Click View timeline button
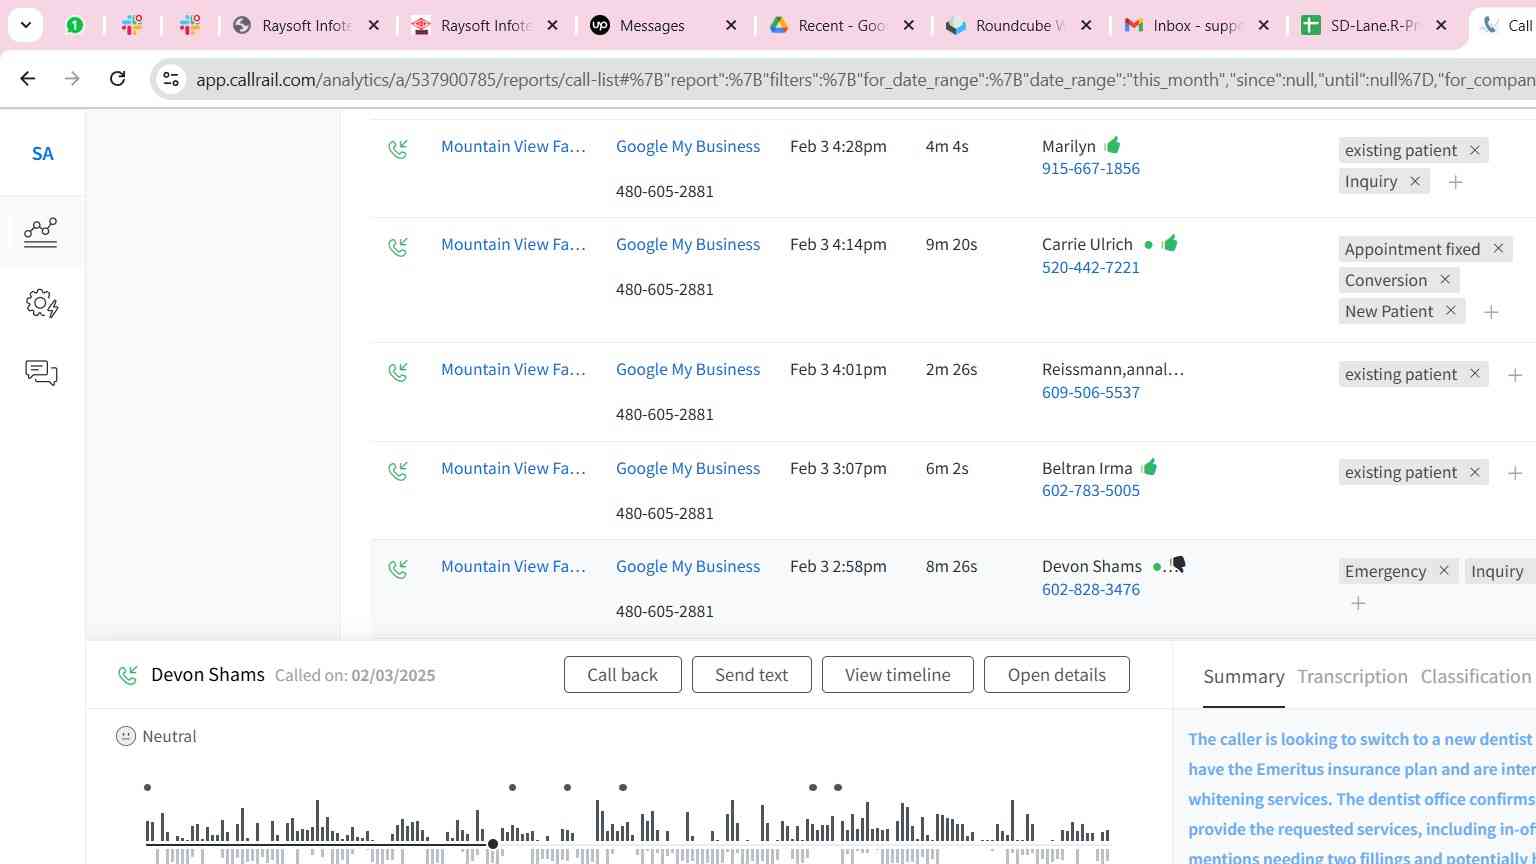The height and width of the screenshot is (864, 1536). (x=898, y=674)
